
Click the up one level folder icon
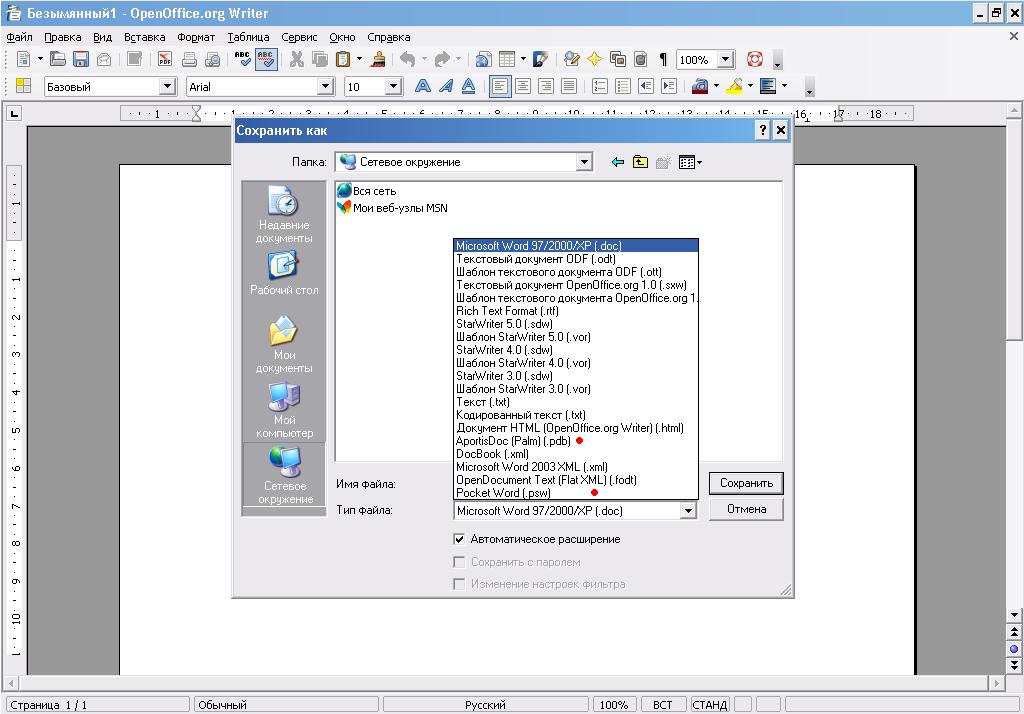[x=640, y=162]
